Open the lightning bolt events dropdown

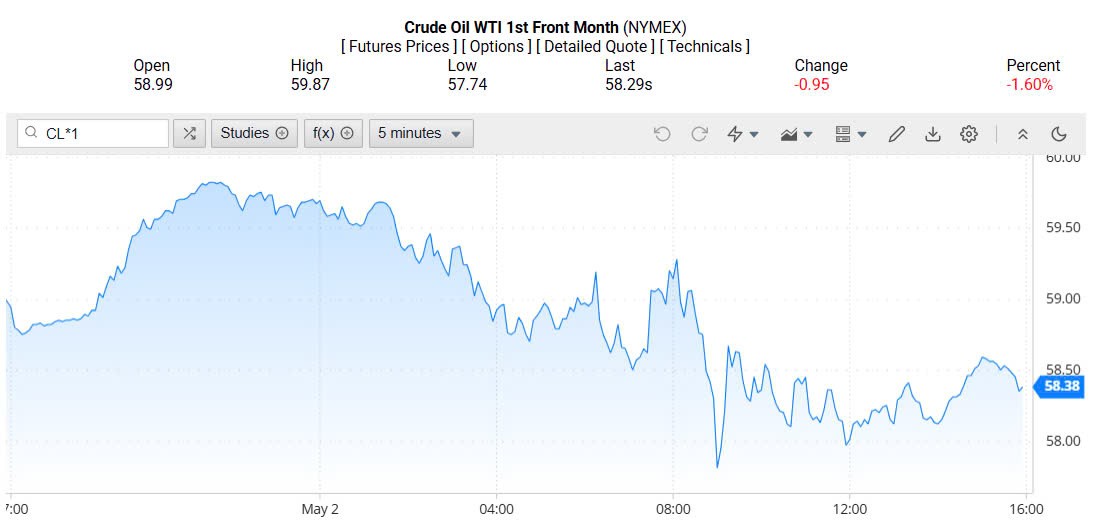(742, 134)
